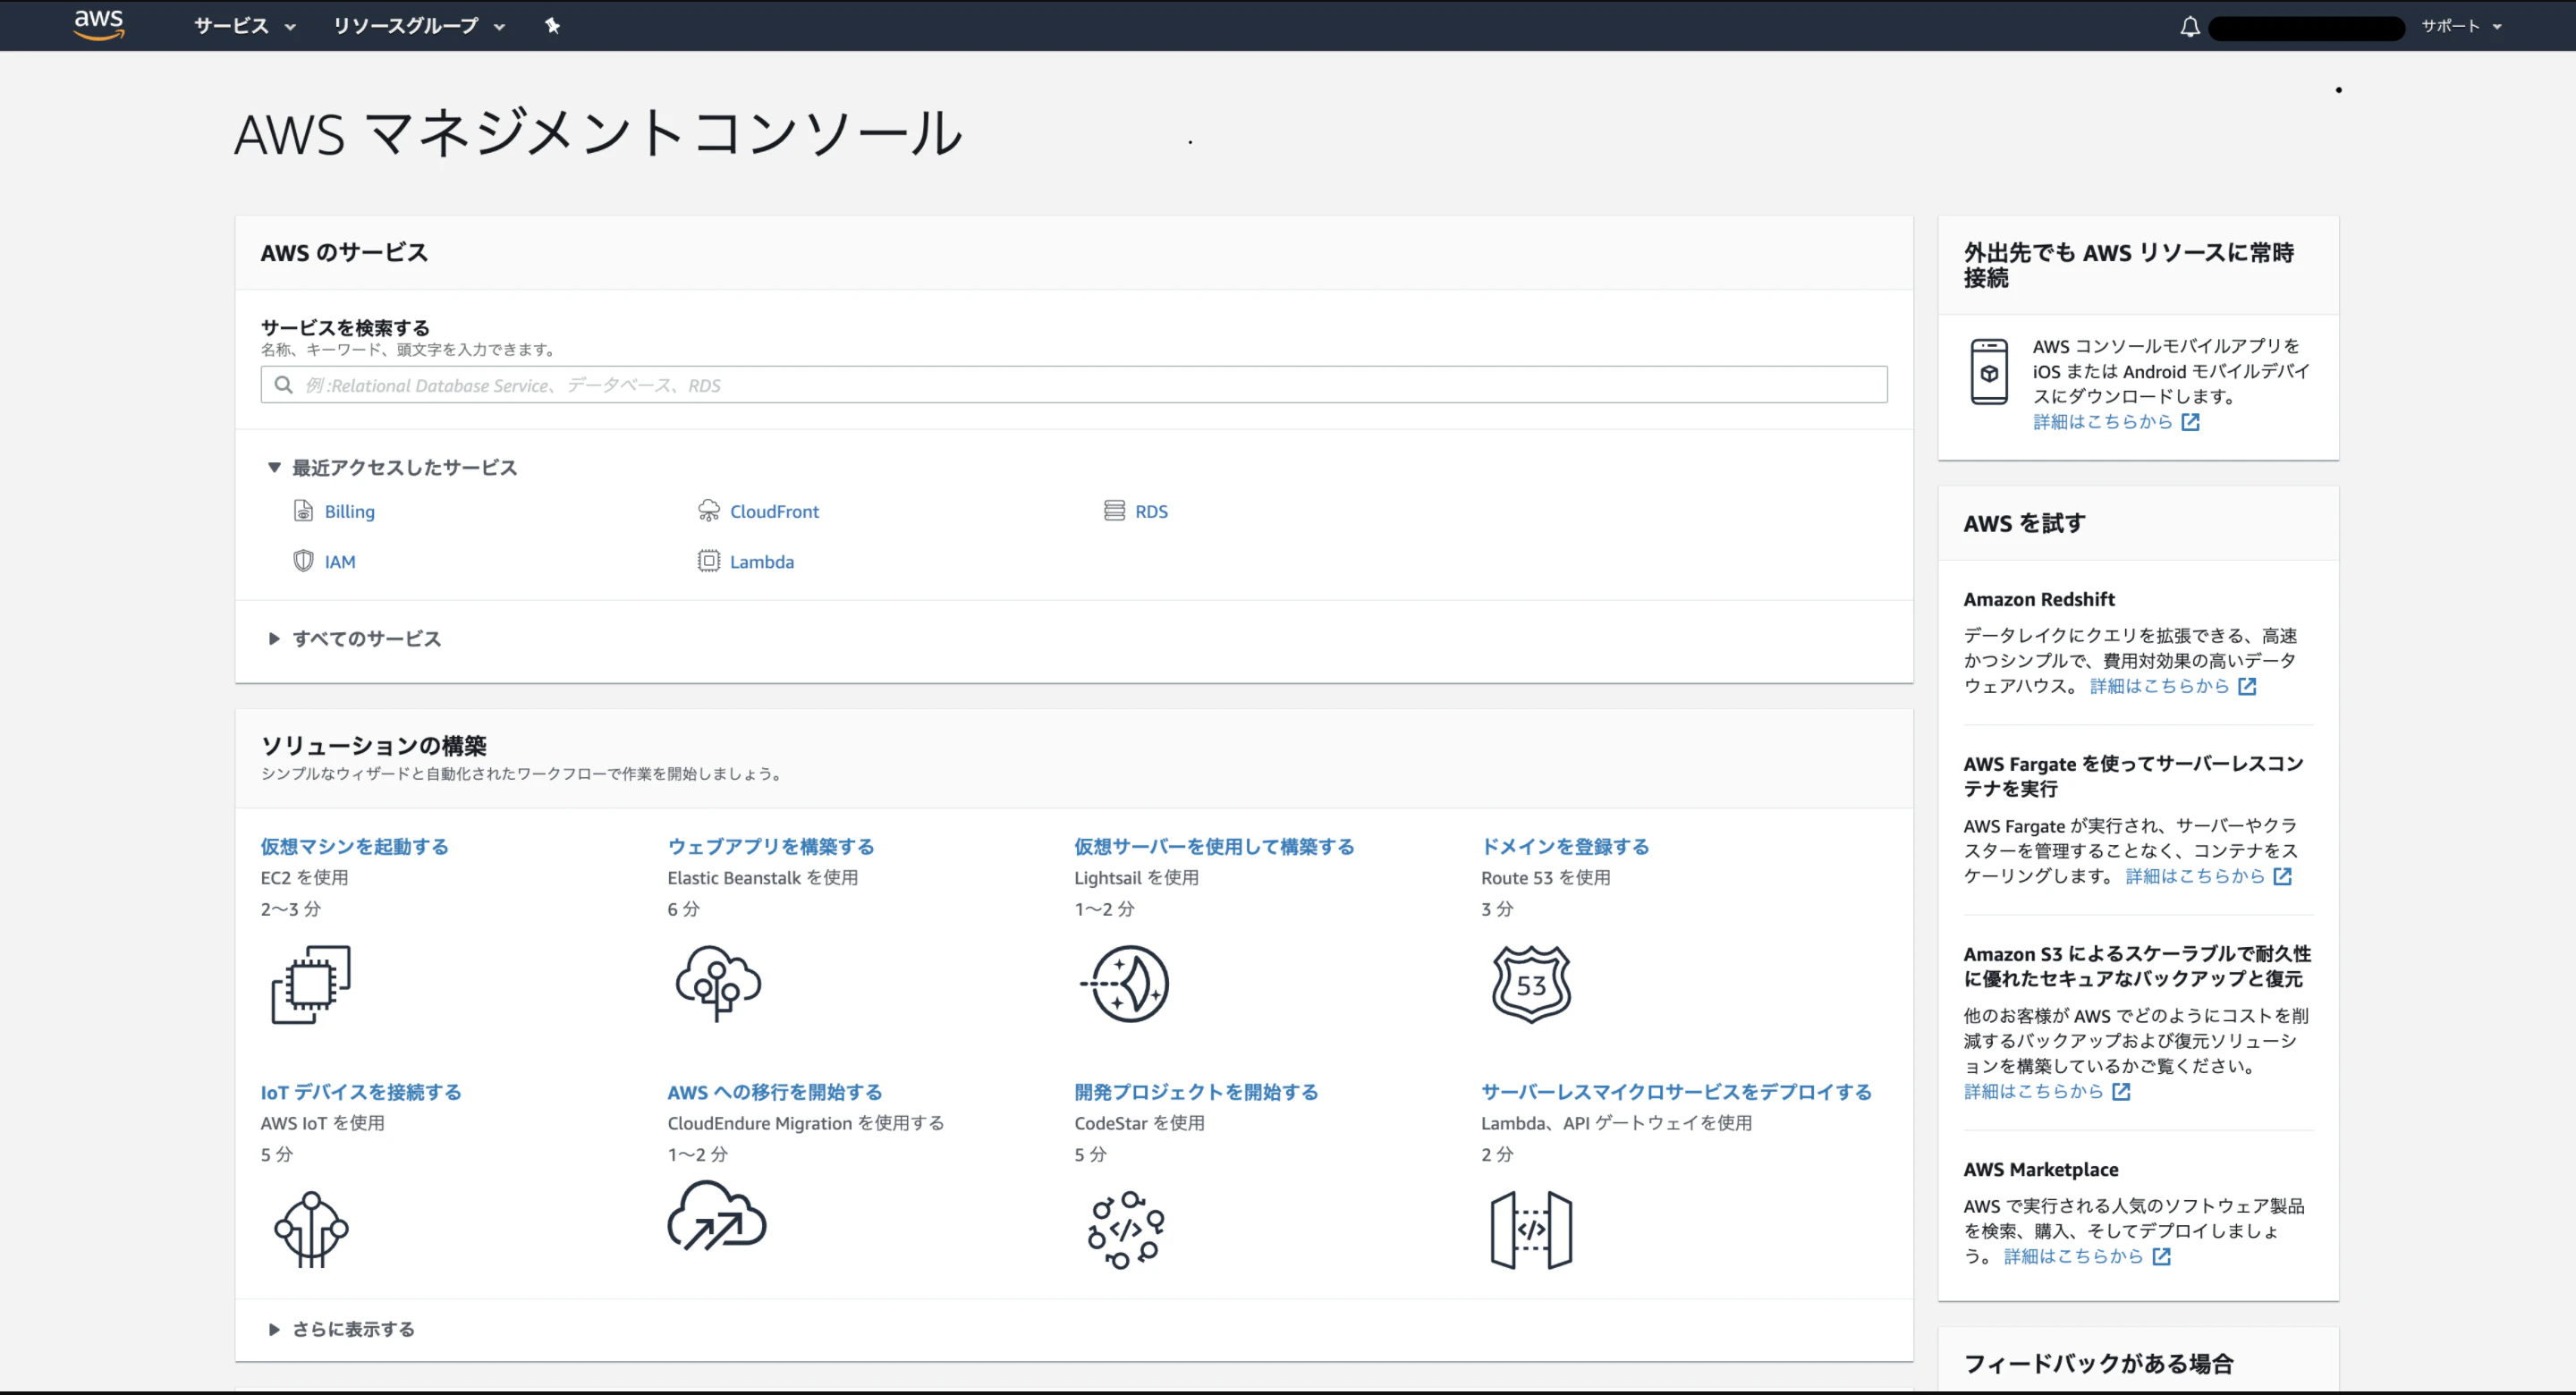
Task: Open the redacted account name menu
Action: pyautogui.click(x=2306, y=28)
